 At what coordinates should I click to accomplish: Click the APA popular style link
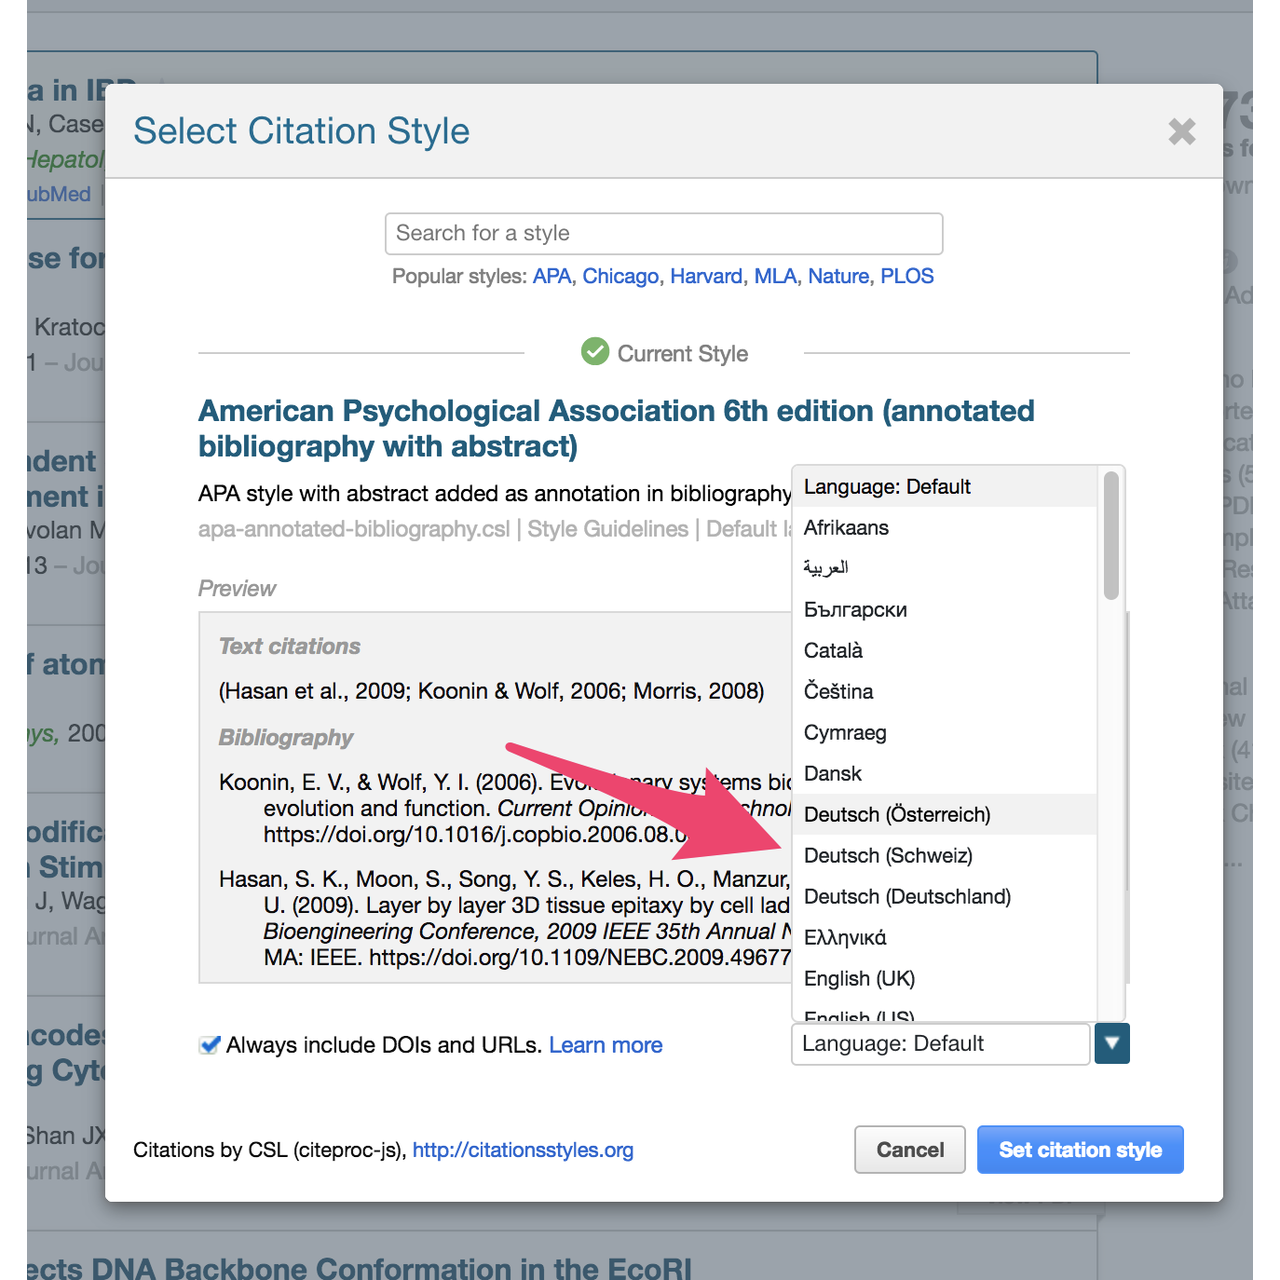point(551,276)
